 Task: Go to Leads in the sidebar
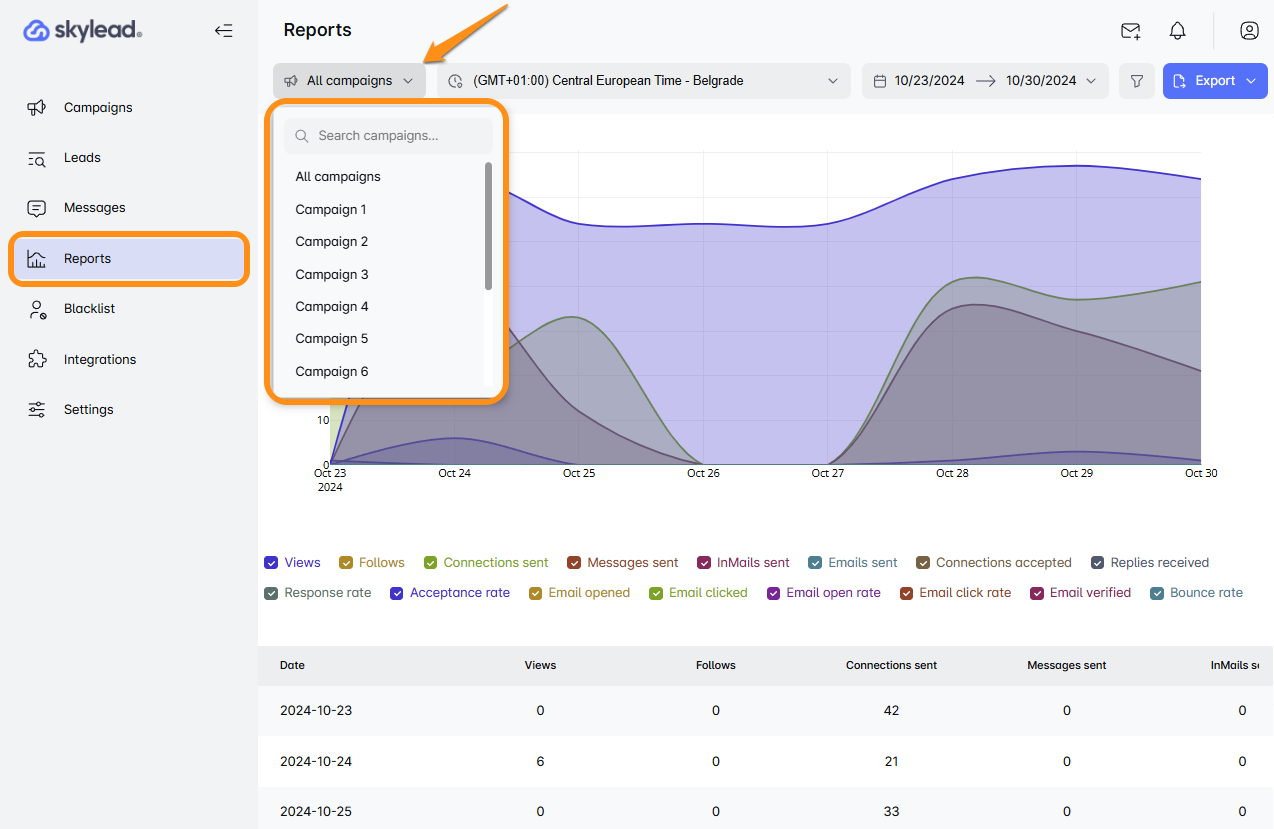coord(82,158)
